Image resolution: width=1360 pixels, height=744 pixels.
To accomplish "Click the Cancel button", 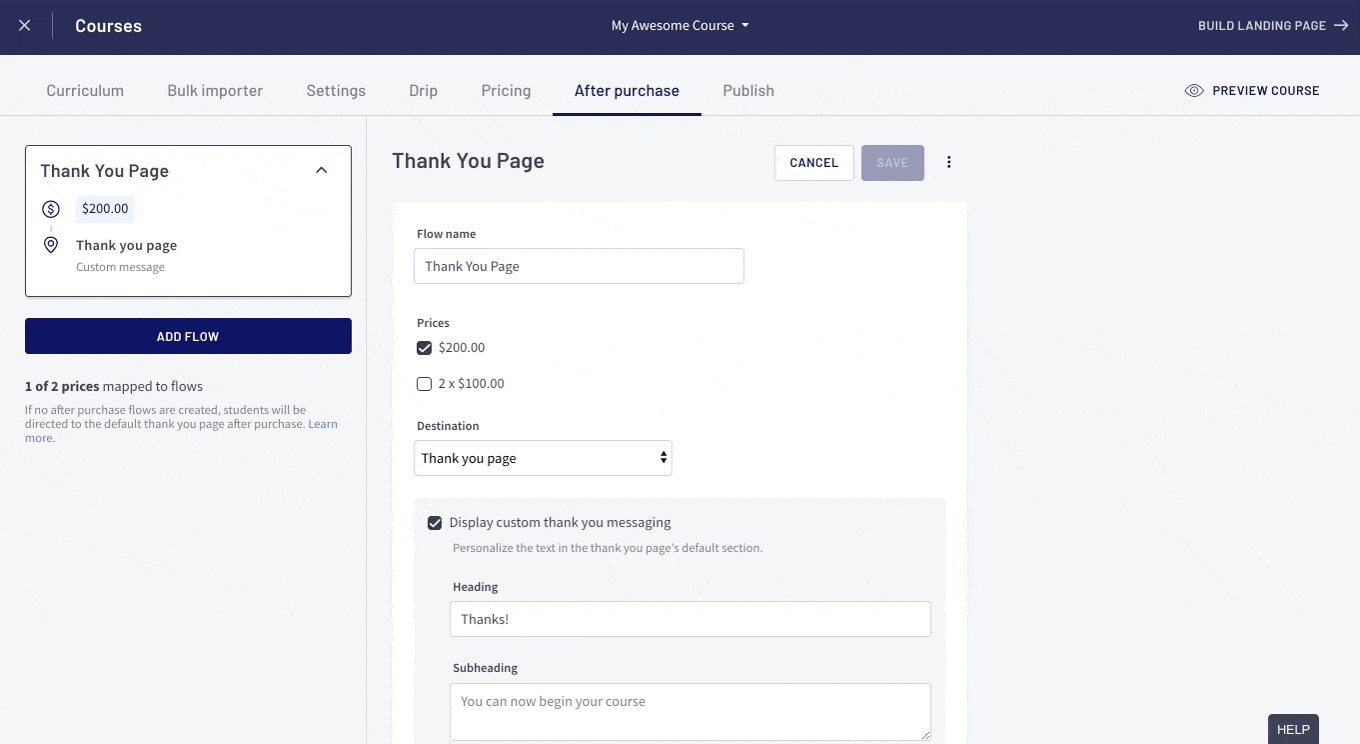I will [x=813, y=163].
